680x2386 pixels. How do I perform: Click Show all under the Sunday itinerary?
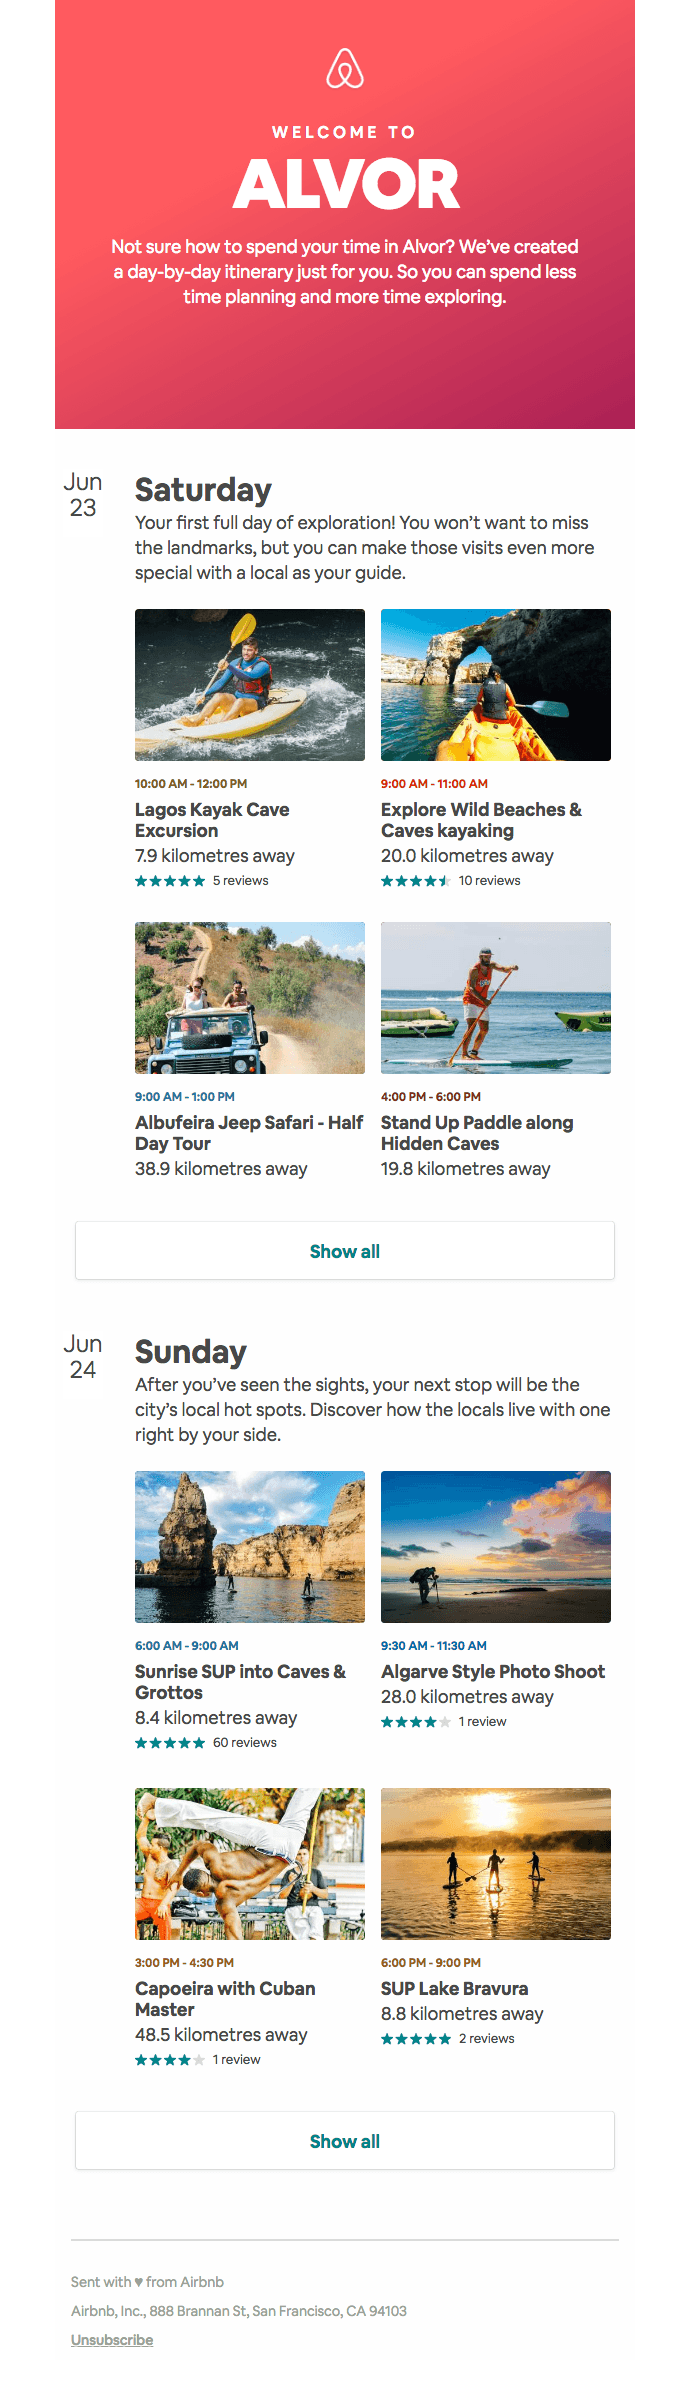pos(345,2141)
